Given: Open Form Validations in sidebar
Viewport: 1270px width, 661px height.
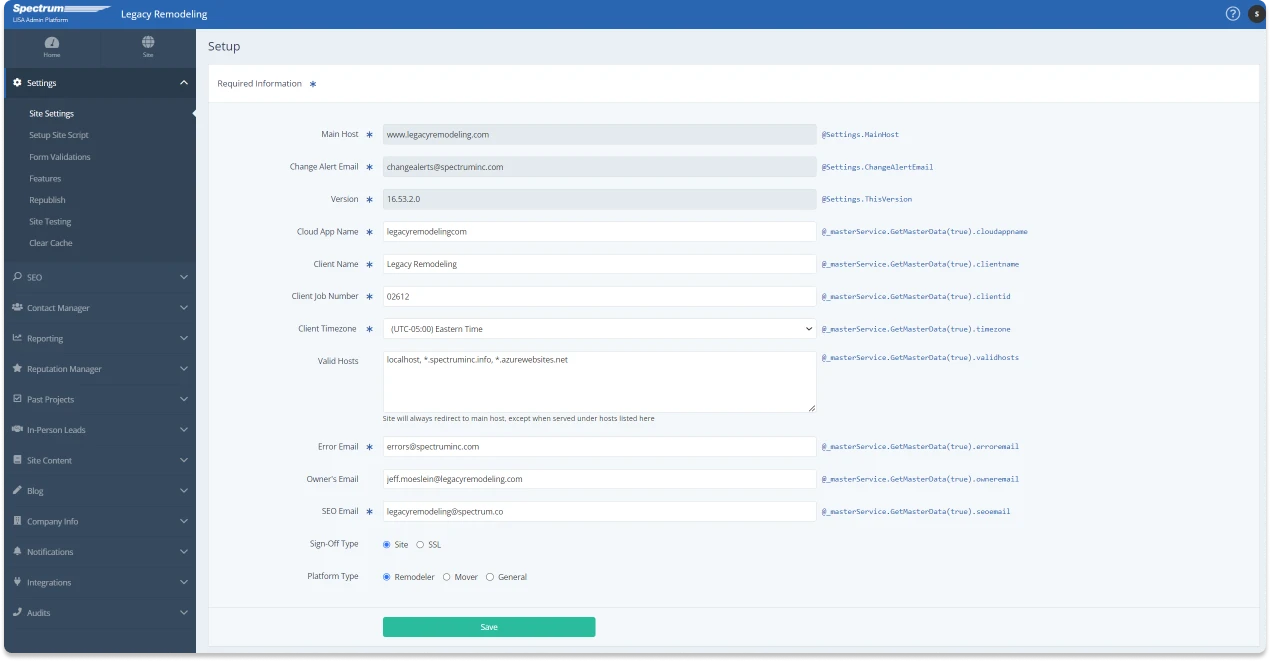Looking at the screenshot, I should pyautogui.click(x=60, y=157).
